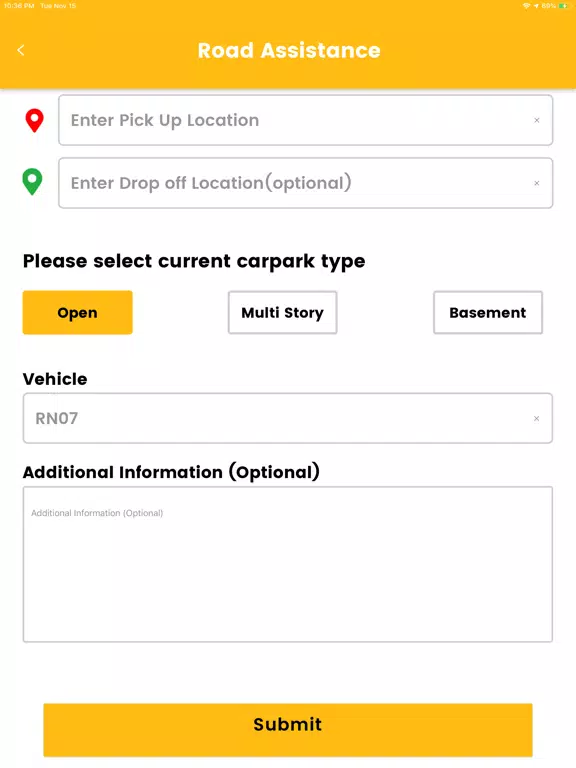This screenshot has width=576, height=768.
Task: Select Basement carpark type
Action: 488,312
